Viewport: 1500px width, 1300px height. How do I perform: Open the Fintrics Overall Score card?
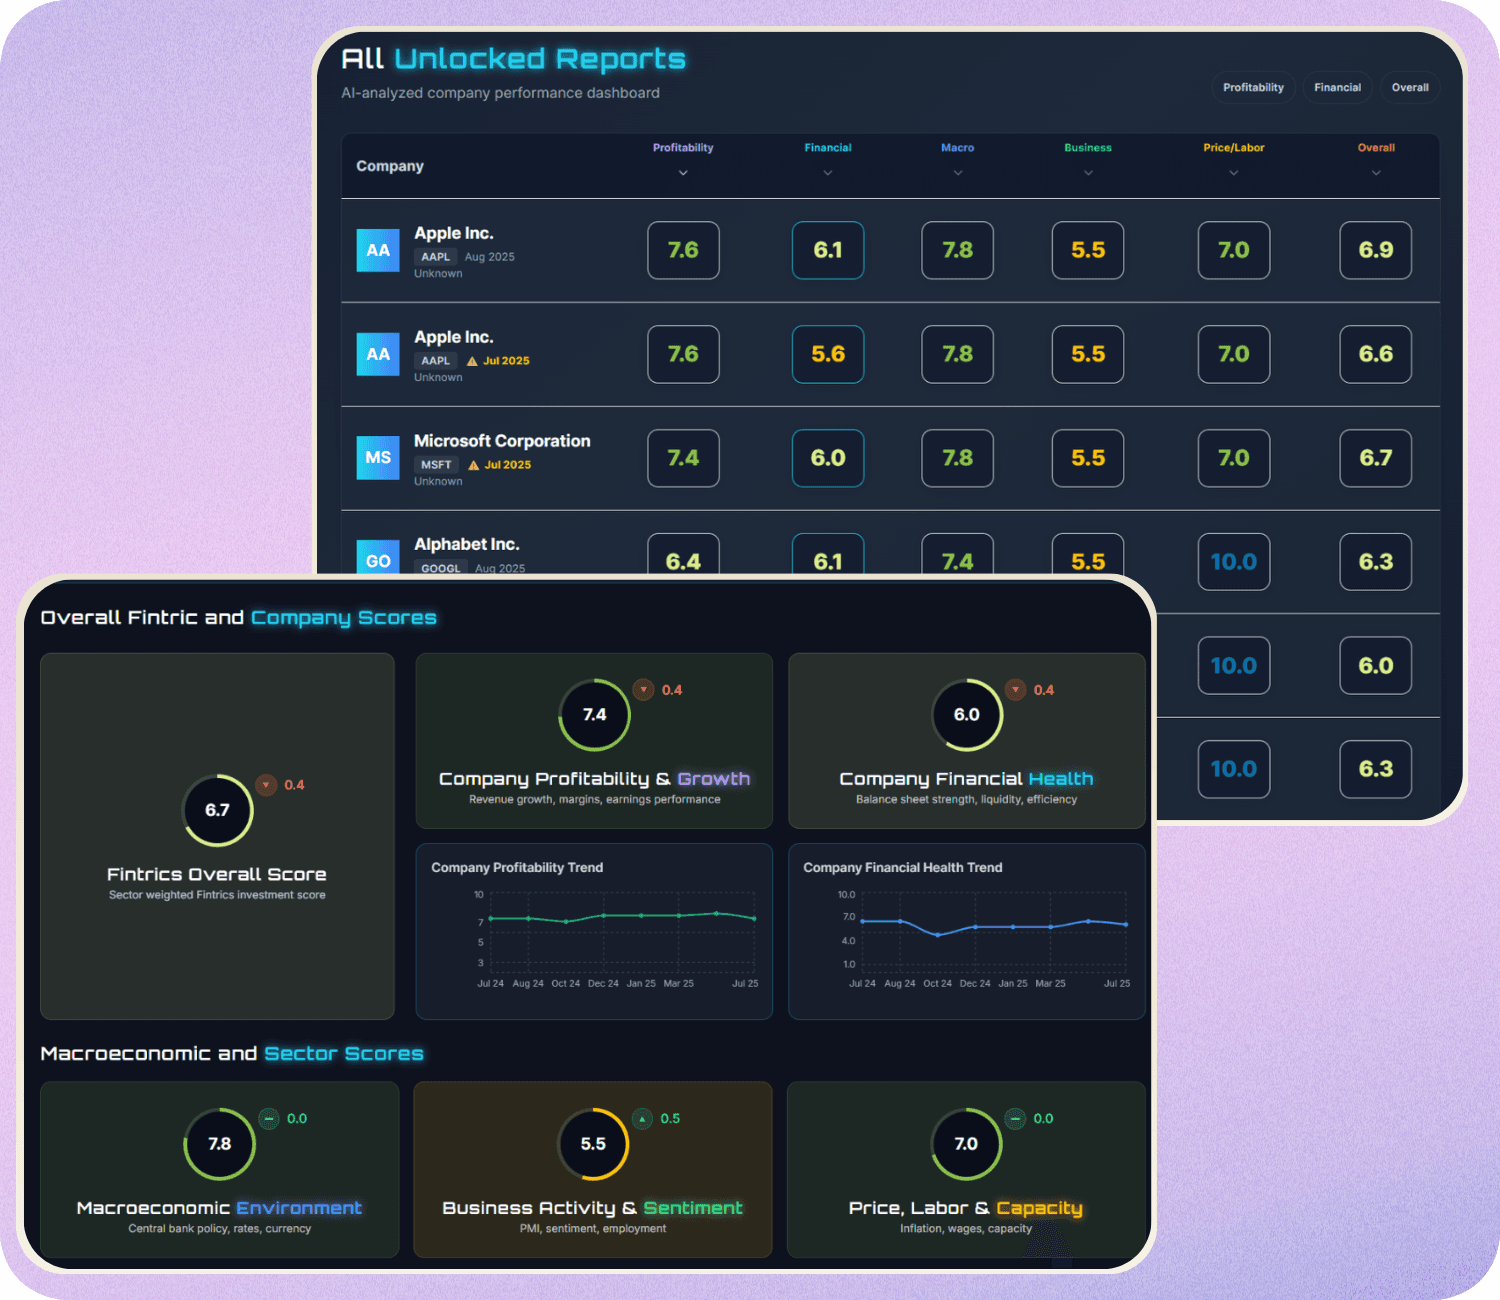click(x=217, y=837)
